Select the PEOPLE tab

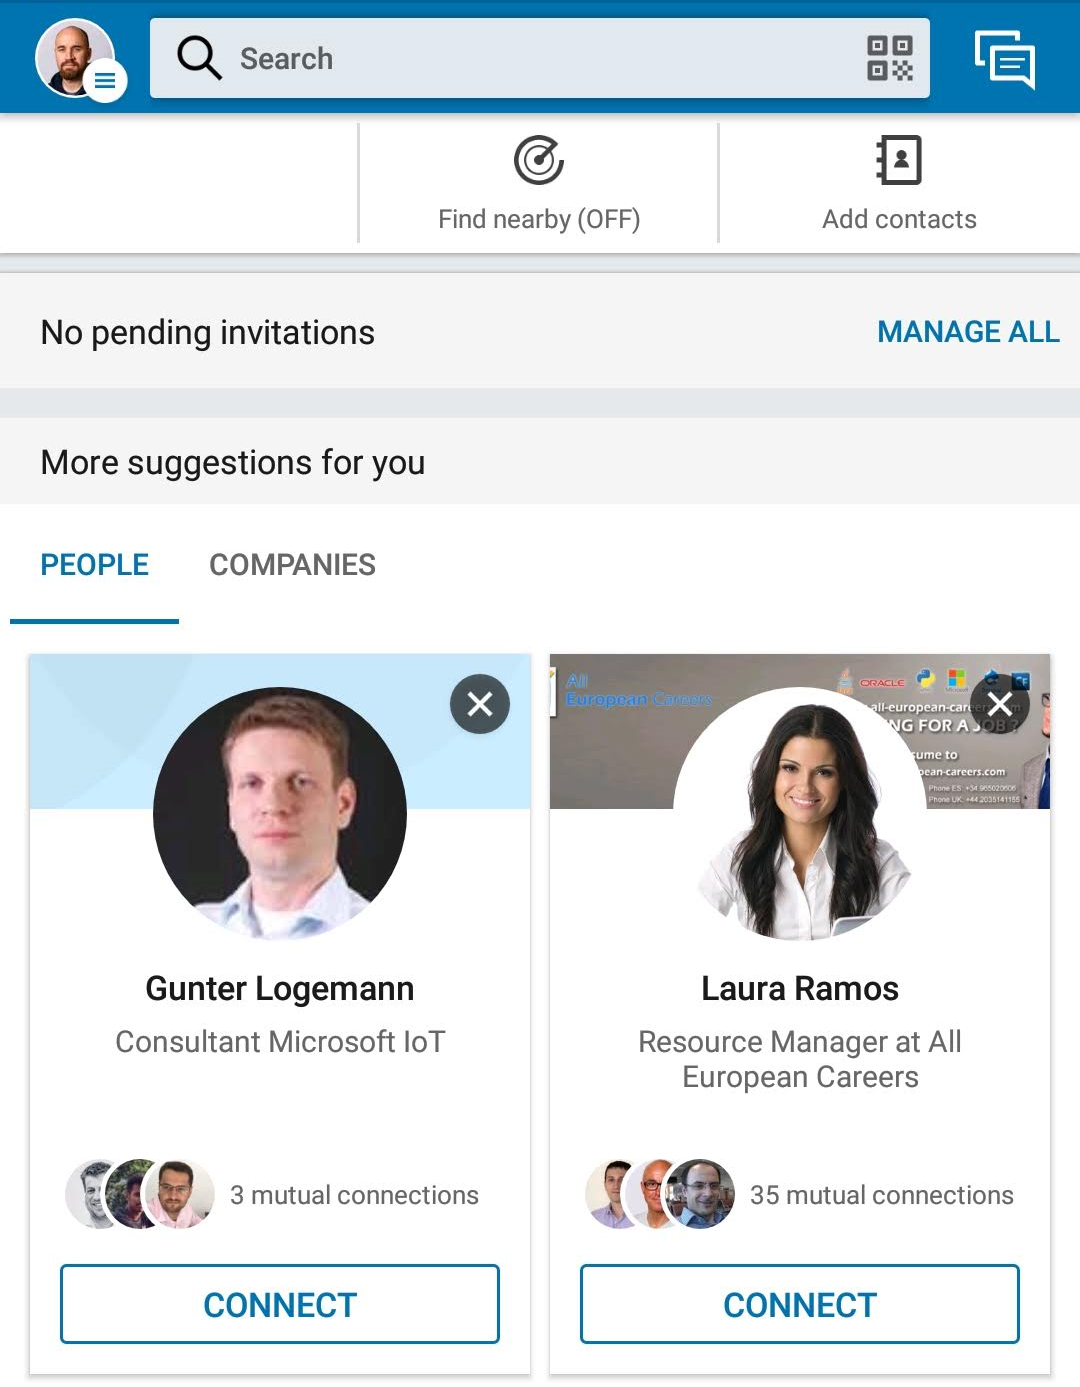[94, 565]
